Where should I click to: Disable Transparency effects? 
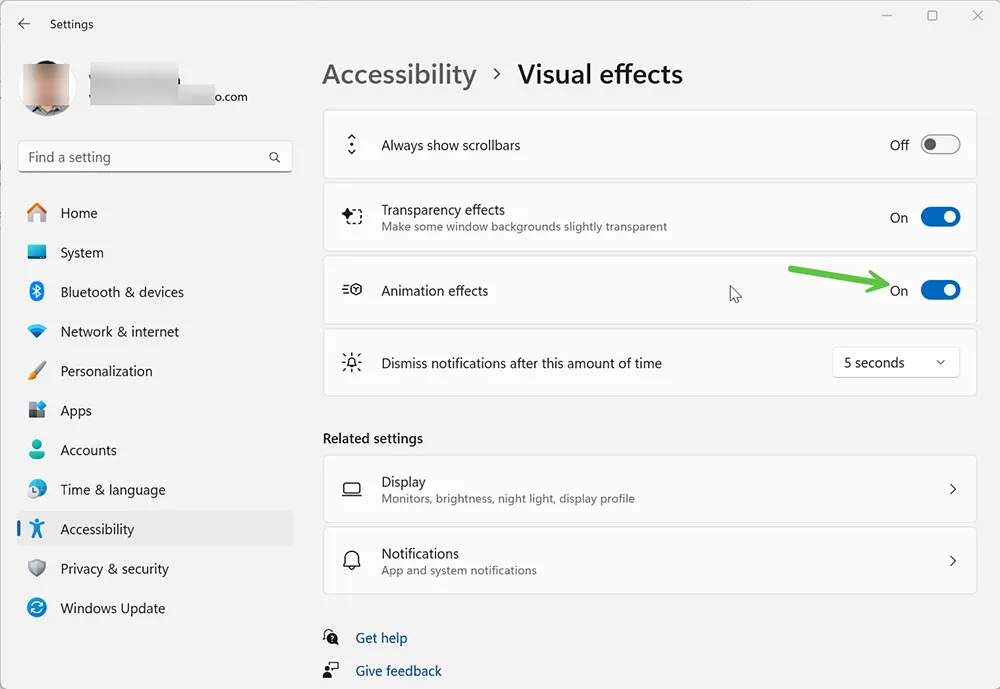(940, 217)
